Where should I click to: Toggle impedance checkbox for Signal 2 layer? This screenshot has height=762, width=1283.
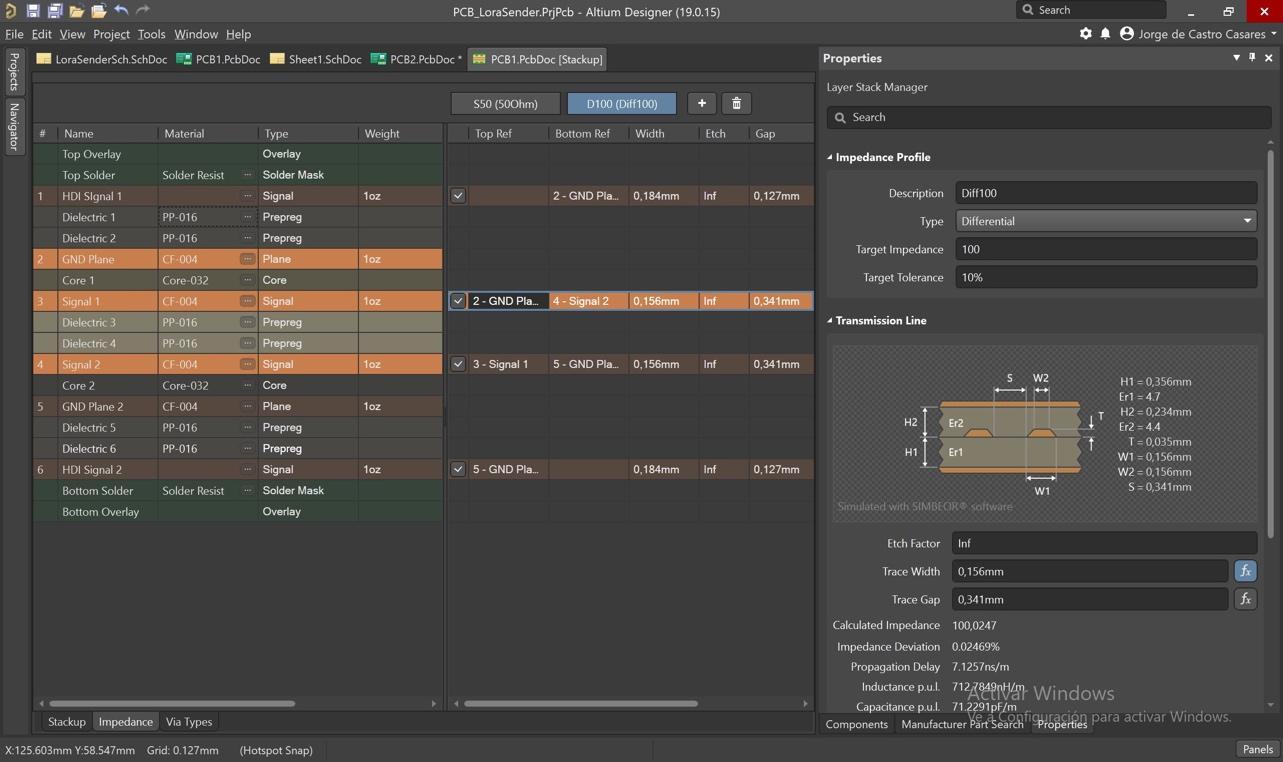(x=458, y=364)
